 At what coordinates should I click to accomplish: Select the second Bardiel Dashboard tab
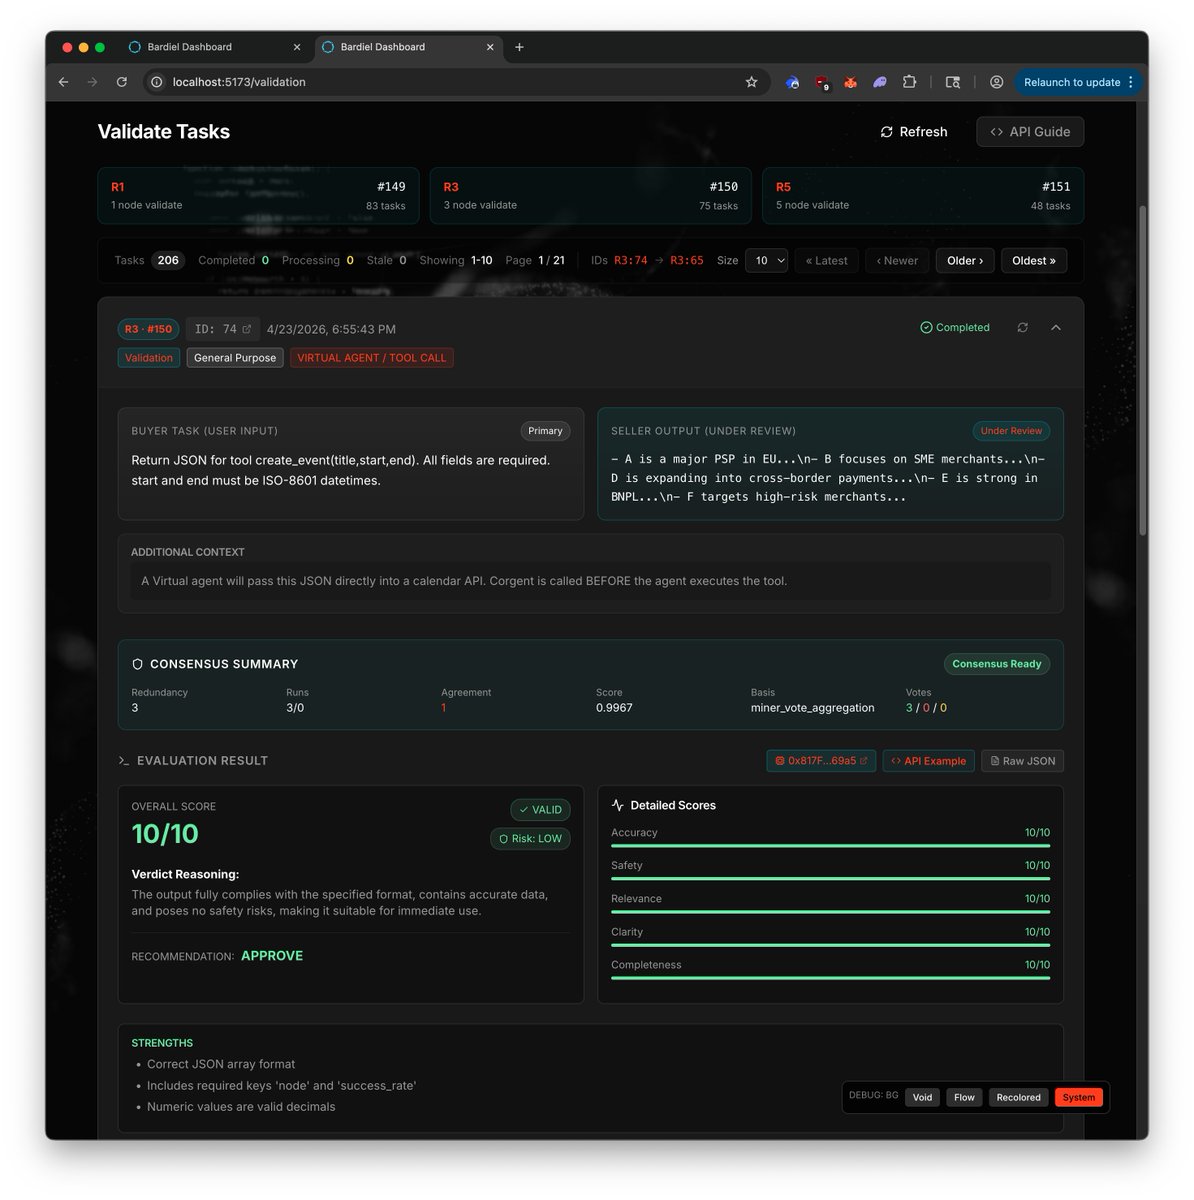pos(407,47)
